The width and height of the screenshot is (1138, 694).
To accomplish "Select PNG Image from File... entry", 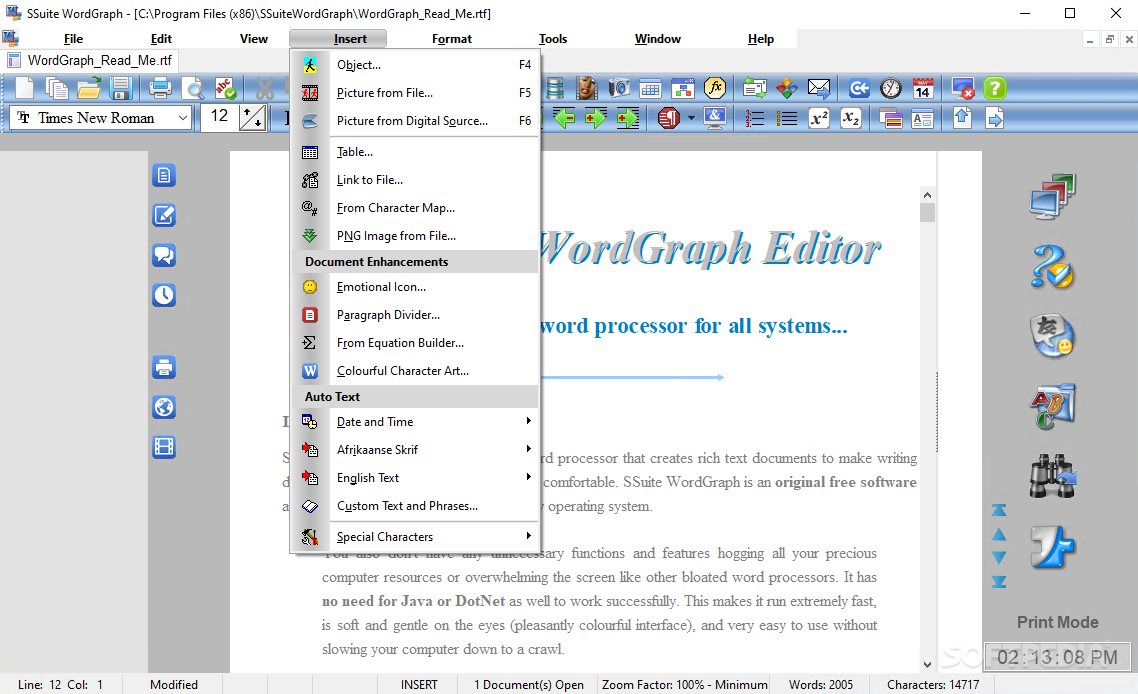I will (415, 235).
